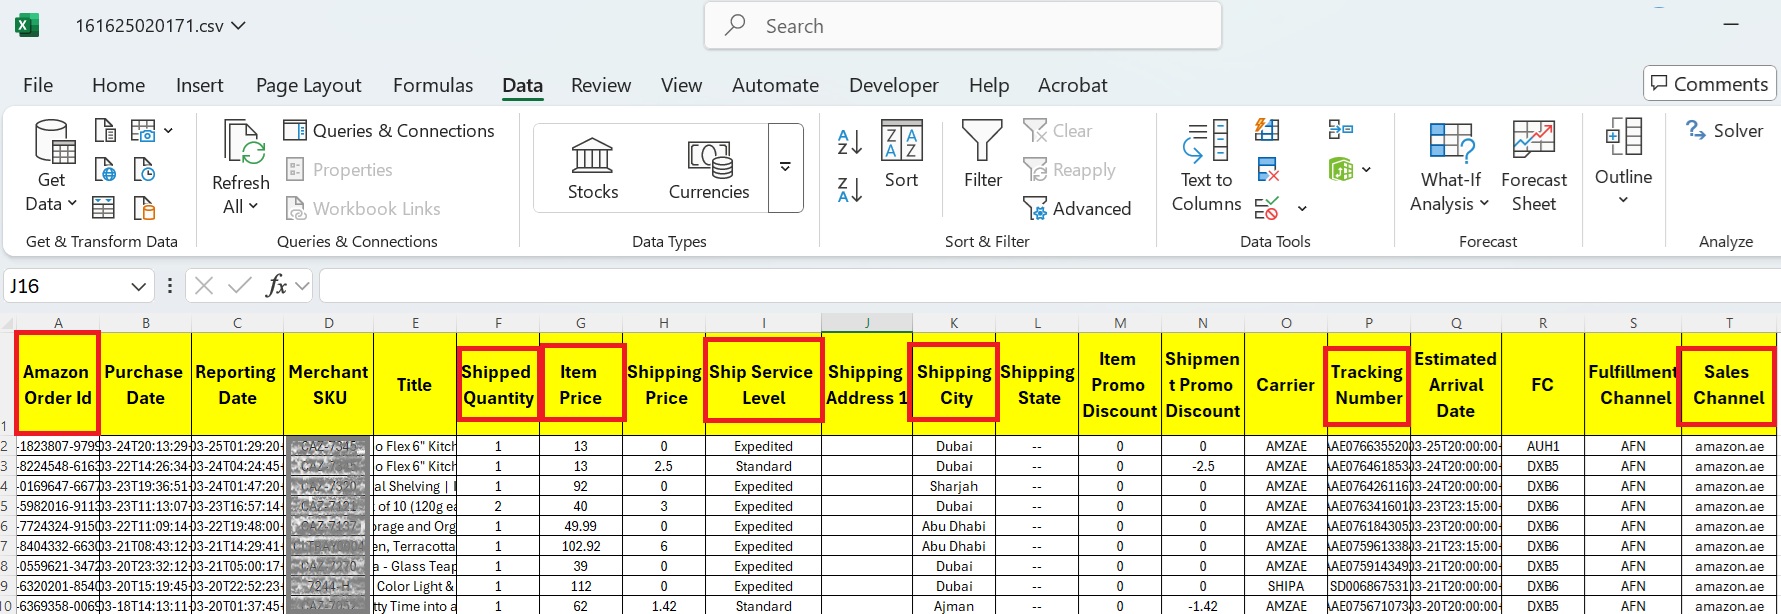Sort Z to A descending
The width and height of the screenshot is (1781, 614).
pos(849,189)
